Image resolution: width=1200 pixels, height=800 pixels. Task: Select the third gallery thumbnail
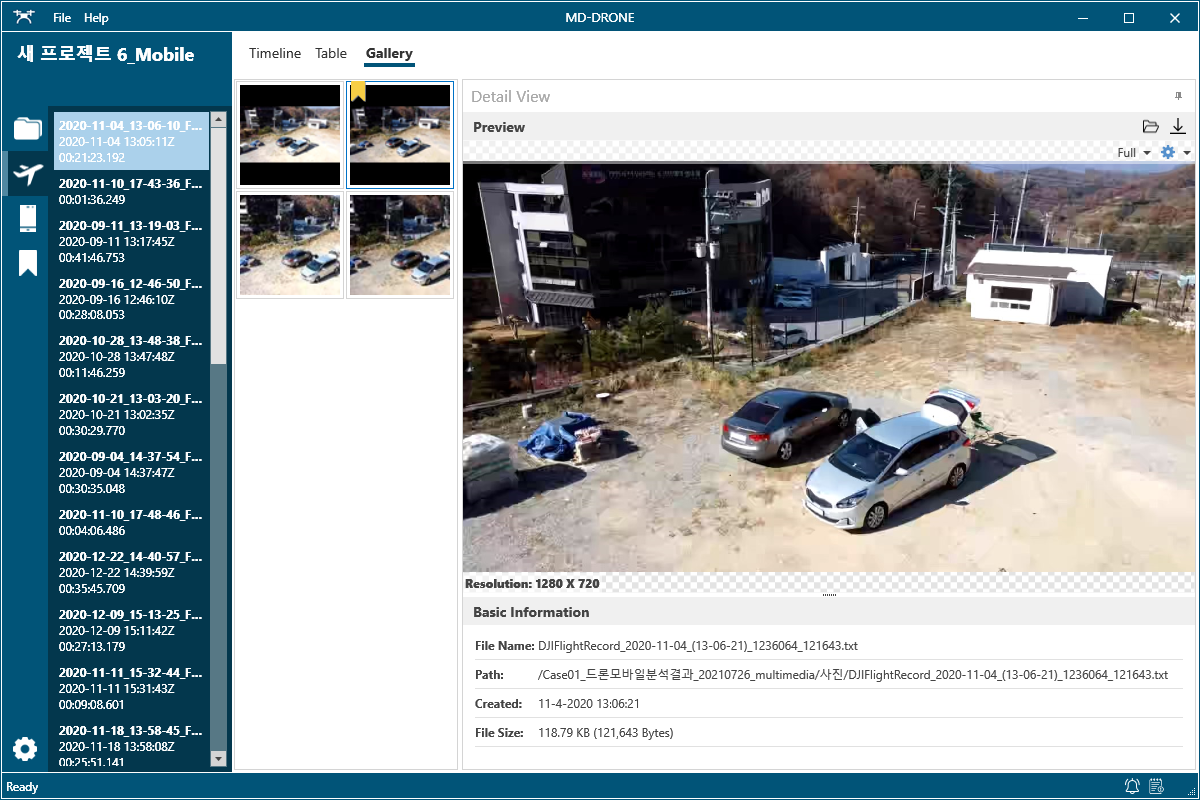click(290, 245)
